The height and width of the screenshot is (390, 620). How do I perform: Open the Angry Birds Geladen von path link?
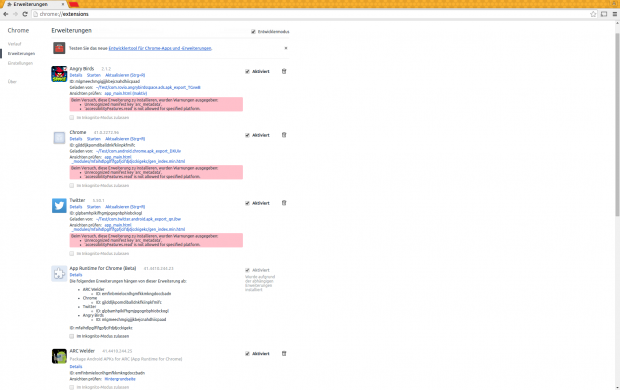pyautogui.click(x=148, y=87)
